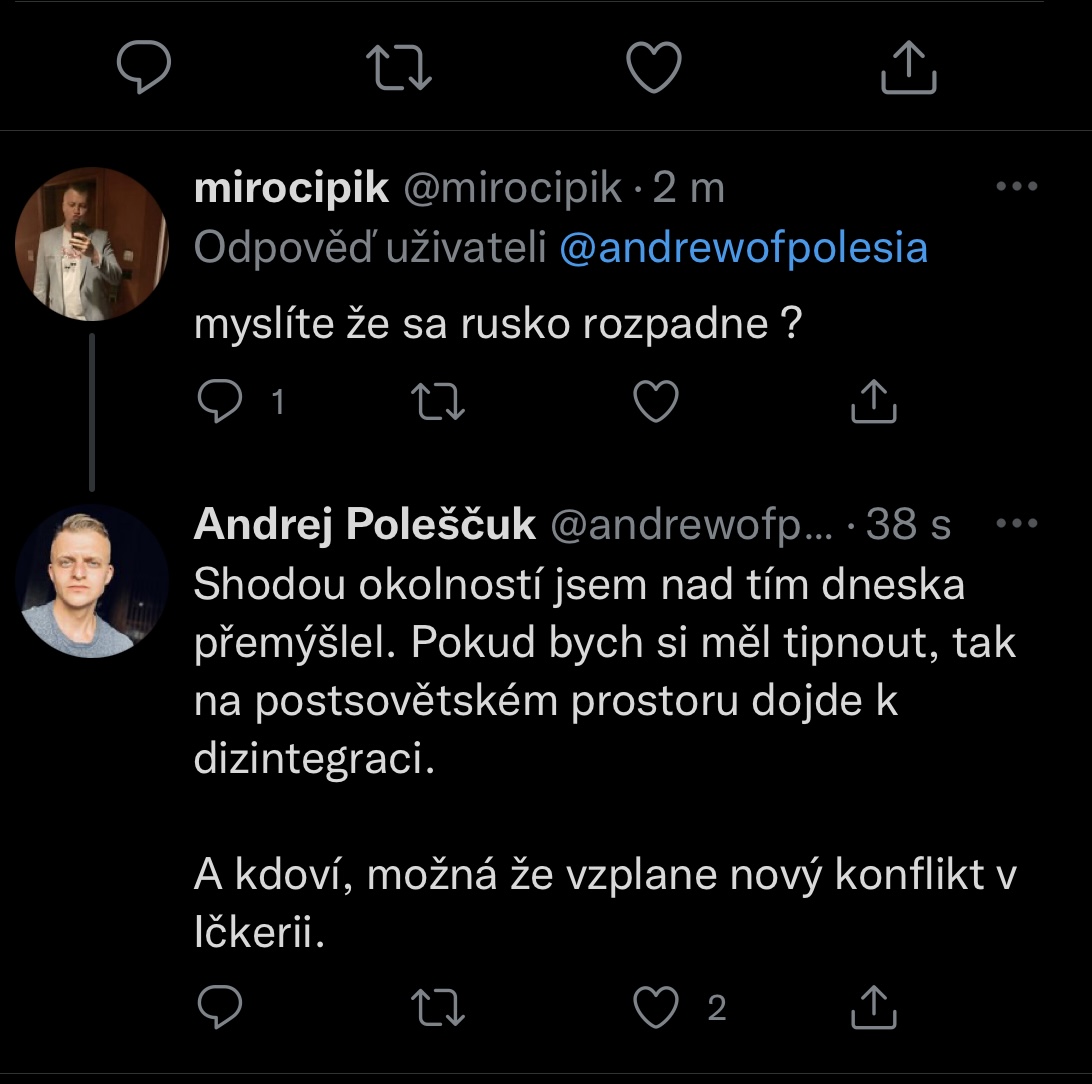Share Andrej Poleščuk's tweet
The image size is (1092, 1084).
tap(874, 1008)
